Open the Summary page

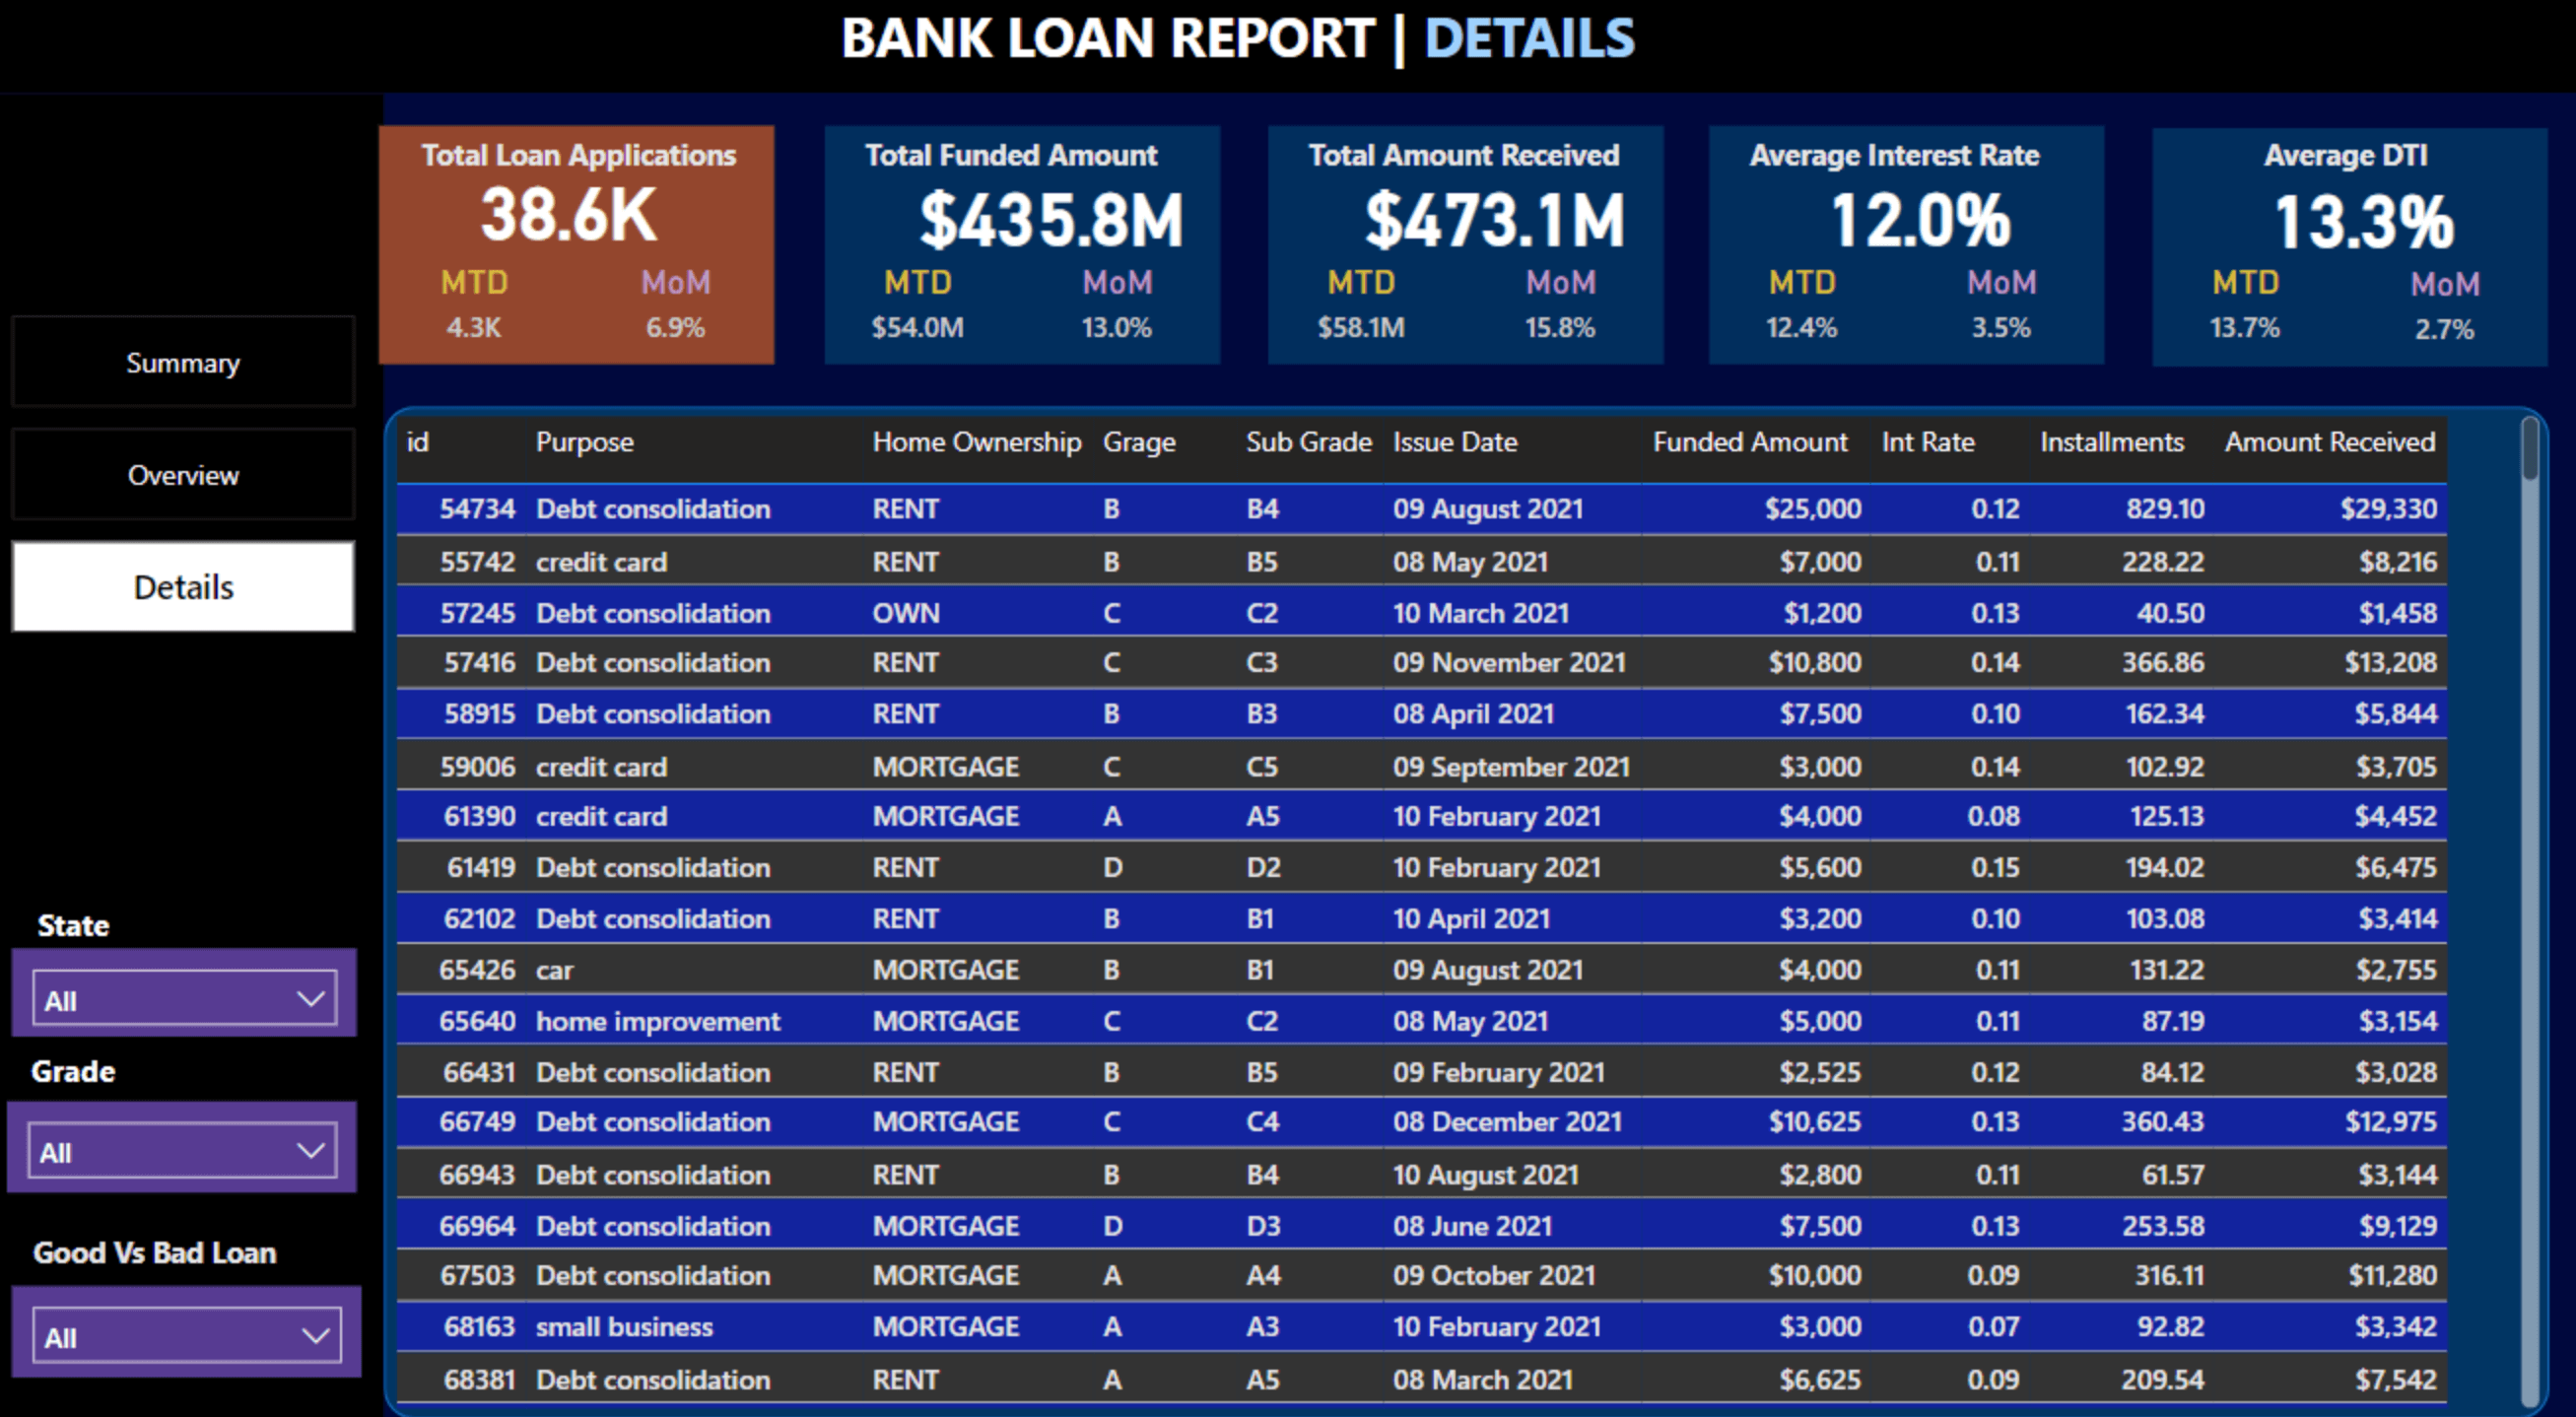pos(183,362)
